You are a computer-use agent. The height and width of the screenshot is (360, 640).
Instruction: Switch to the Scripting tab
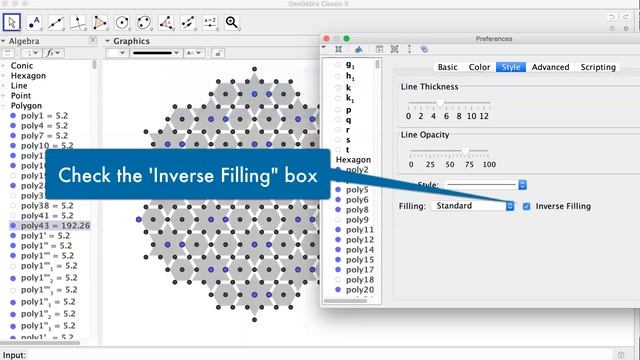coord(598,67)
